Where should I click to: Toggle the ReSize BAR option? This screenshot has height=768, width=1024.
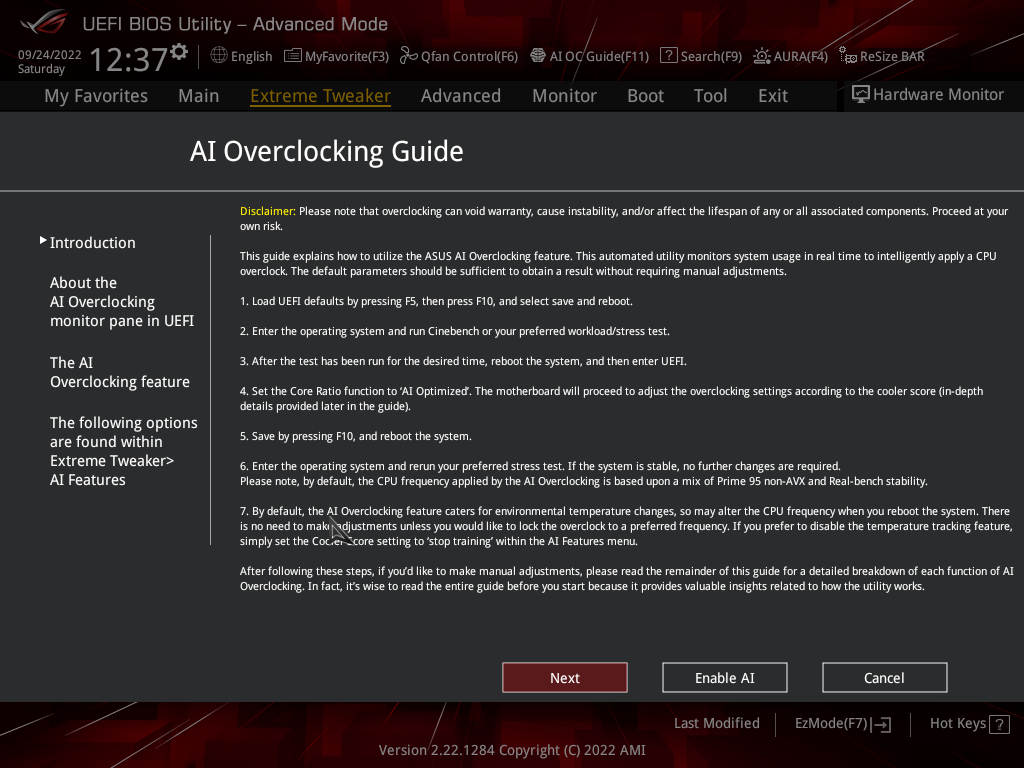[881, 56]
